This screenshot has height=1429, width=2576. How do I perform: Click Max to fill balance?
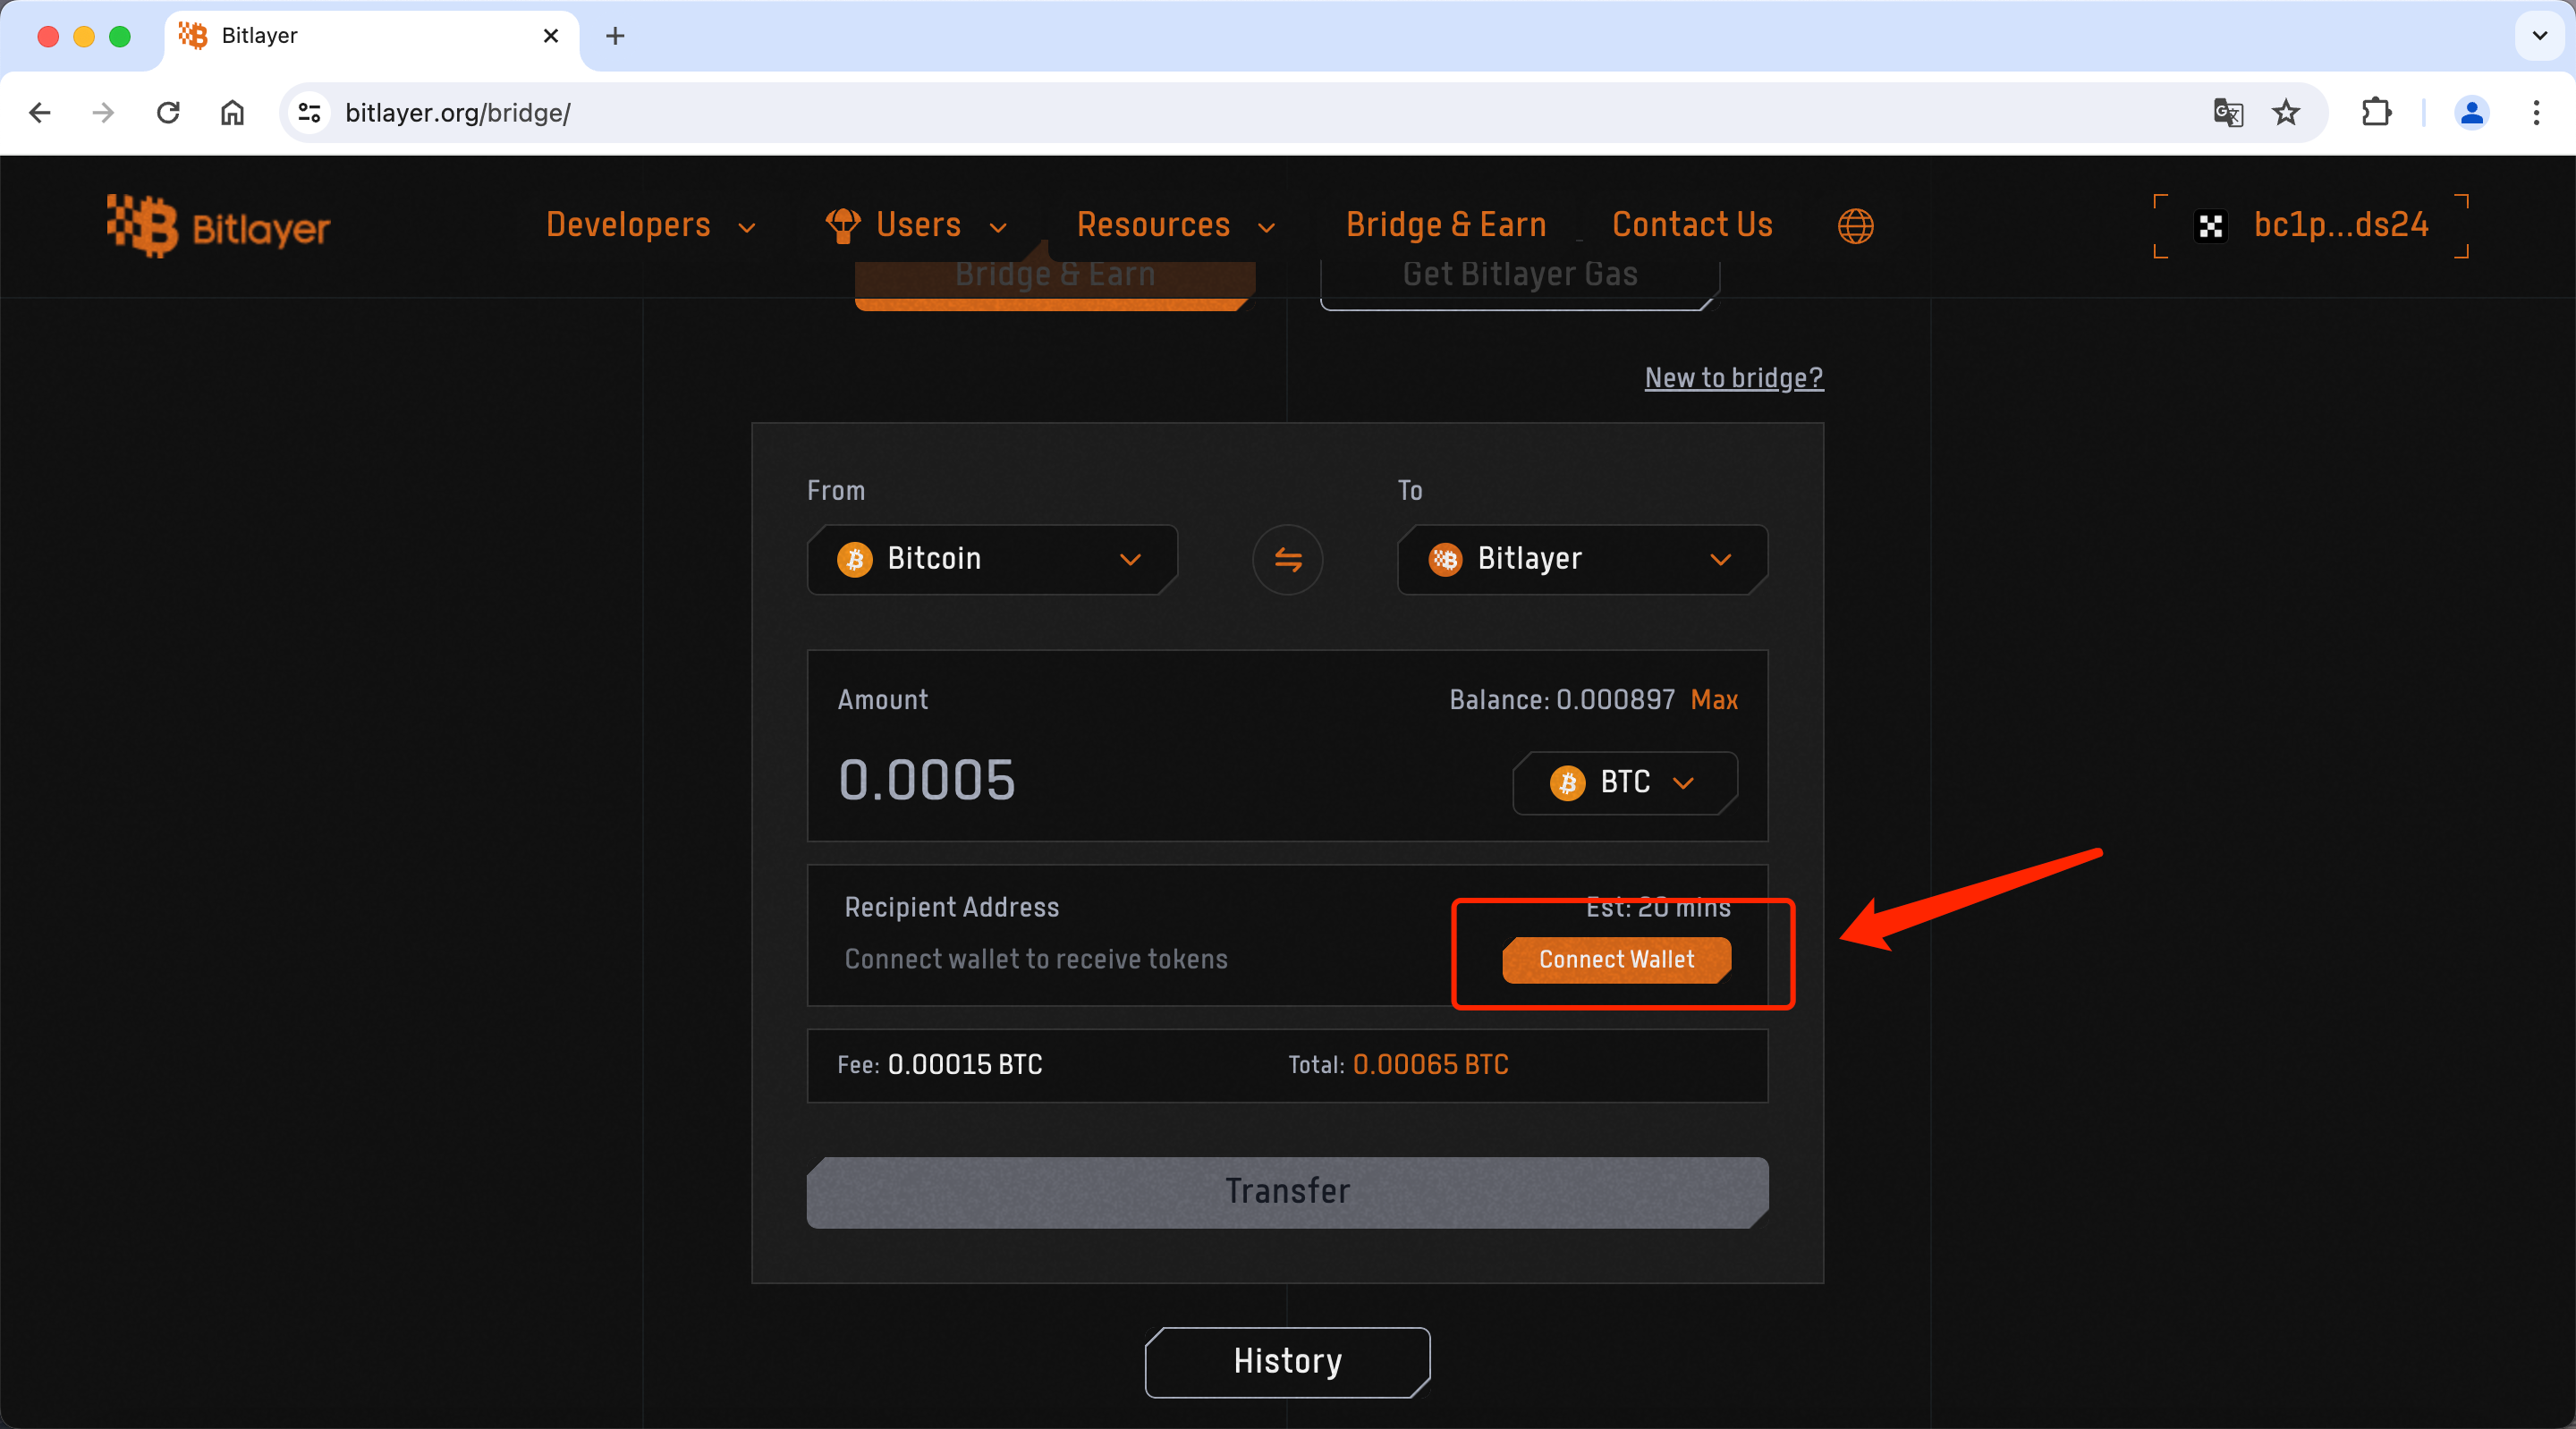[x=1713, y=700]
